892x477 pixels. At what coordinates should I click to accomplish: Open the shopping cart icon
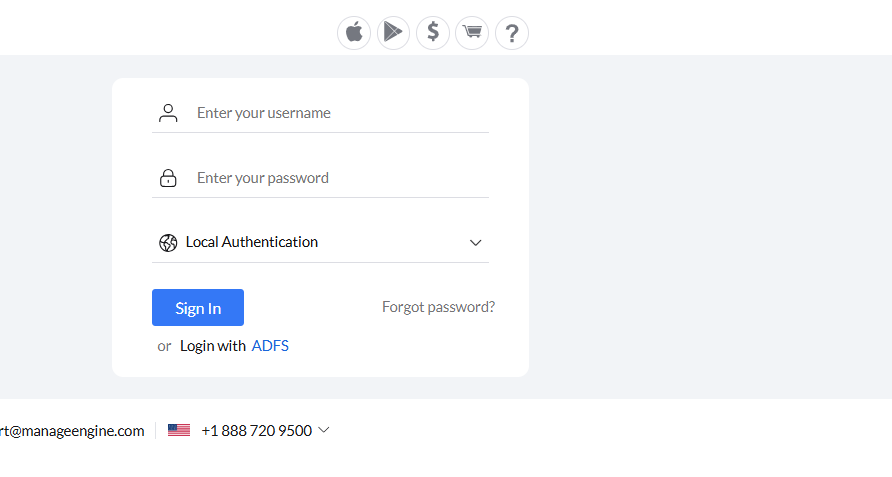point(472,32)
